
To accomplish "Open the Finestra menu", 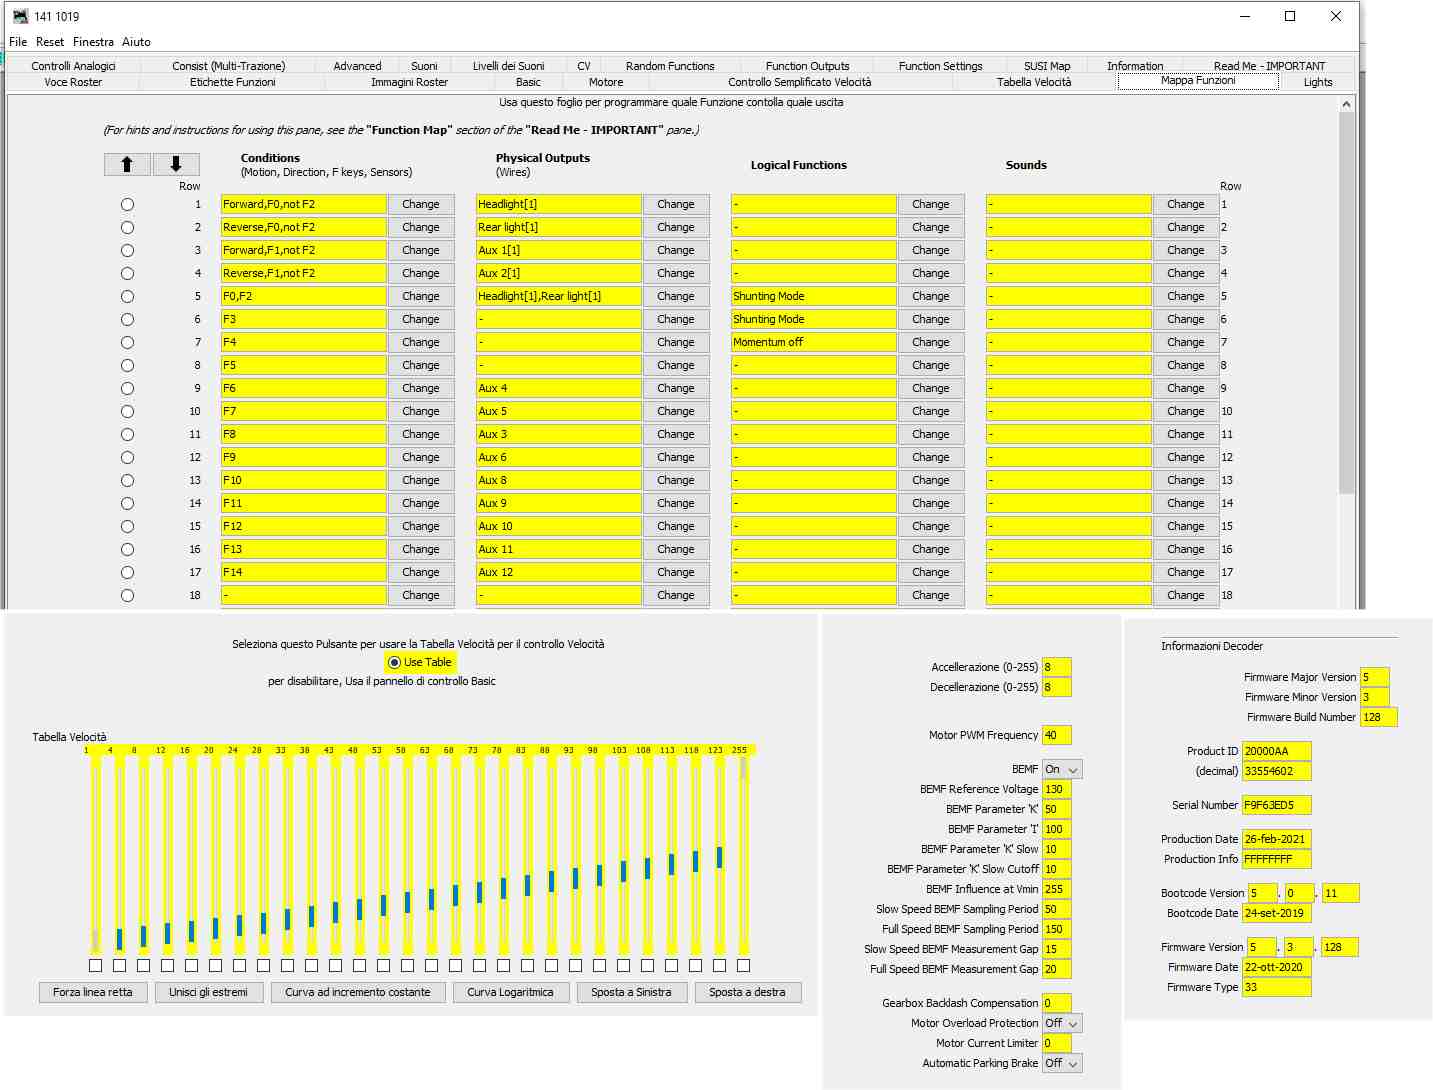I will click(93, 42).
